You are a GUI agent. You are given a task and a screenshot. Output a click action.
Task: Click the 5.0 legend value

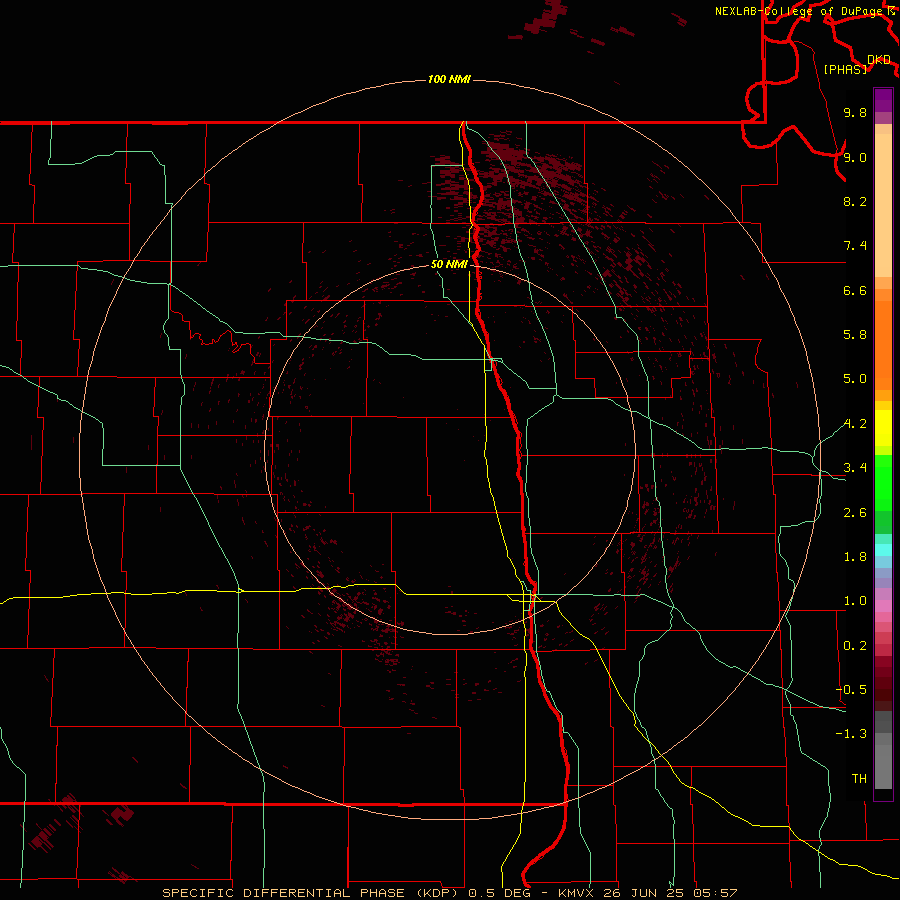click(855, 379)
